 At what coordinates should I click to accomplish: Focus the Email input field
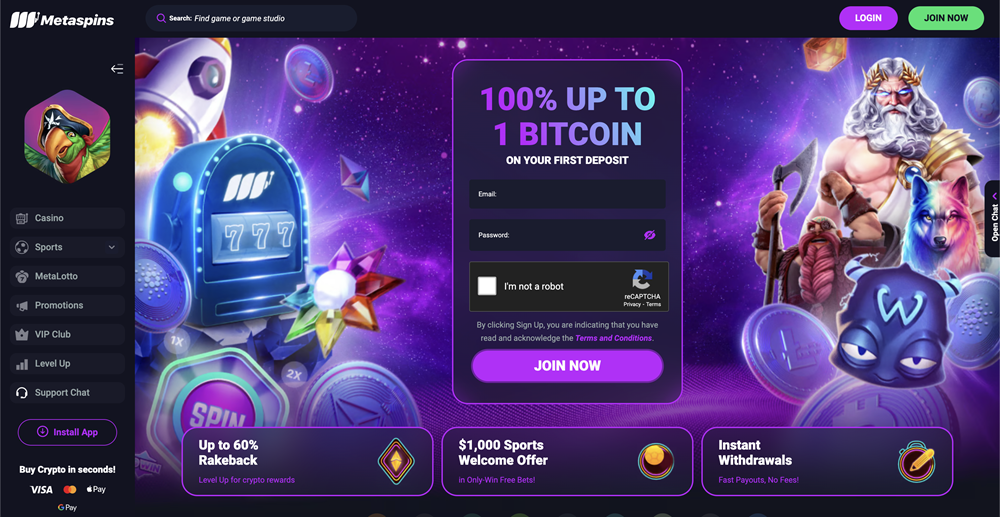click(568, 194)
